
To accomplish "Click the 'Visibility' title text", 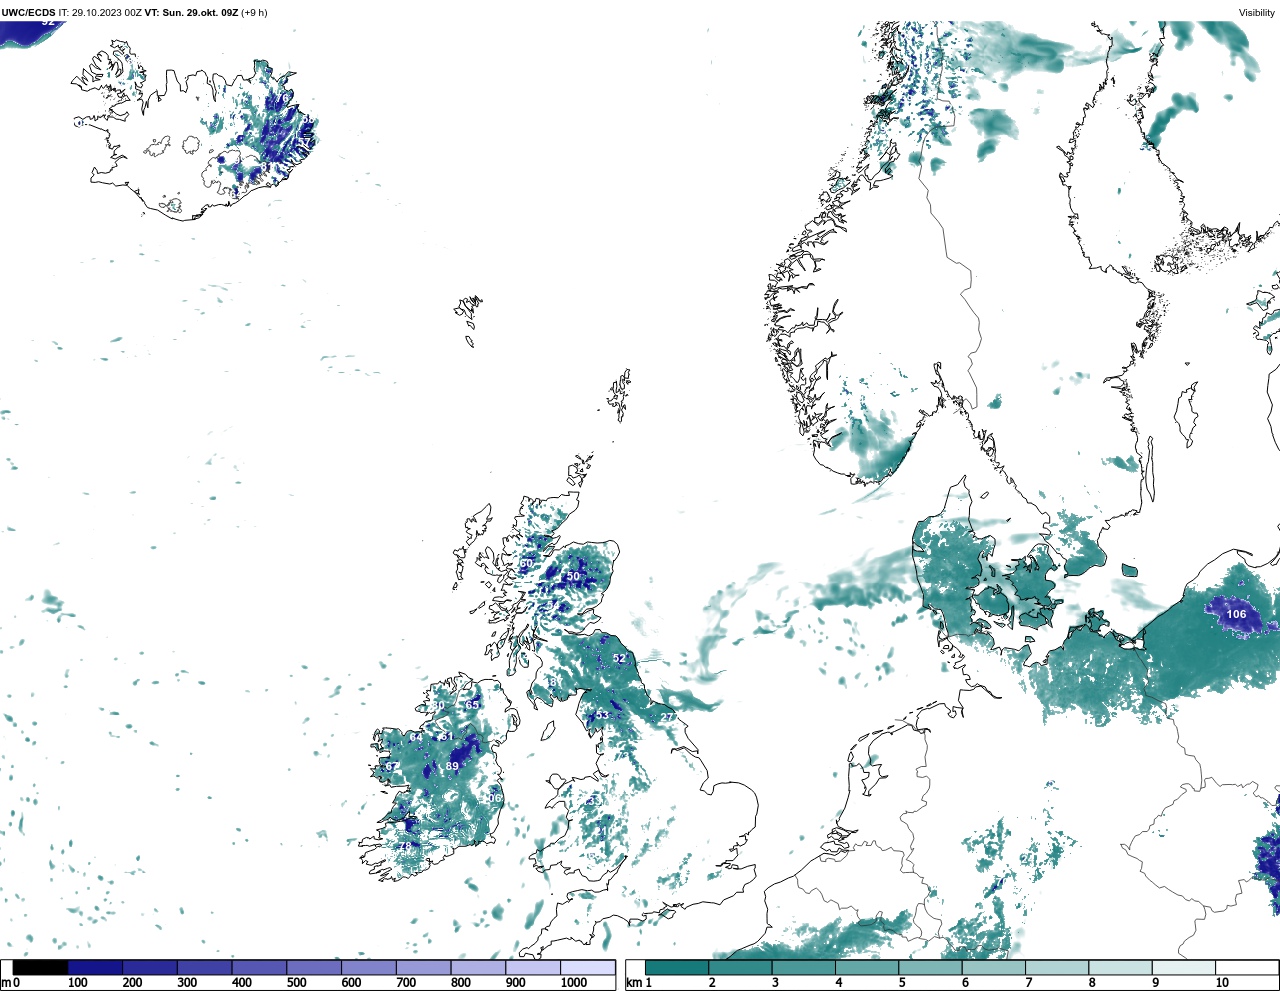I will tap(1257, 13).
